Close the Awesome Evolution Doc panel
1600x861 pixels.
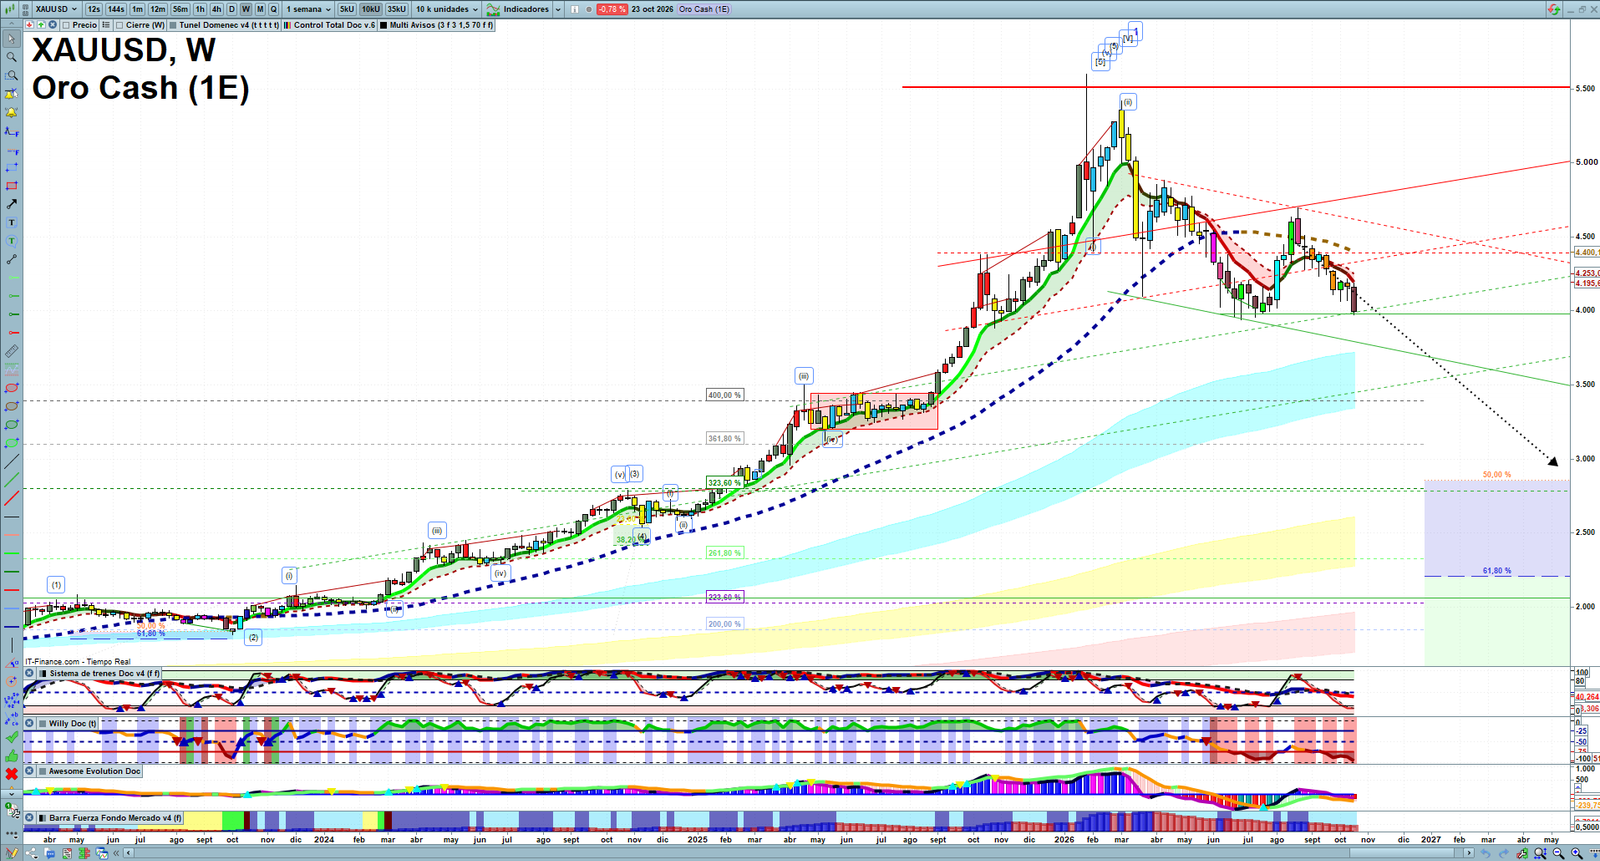coord(29,771)
